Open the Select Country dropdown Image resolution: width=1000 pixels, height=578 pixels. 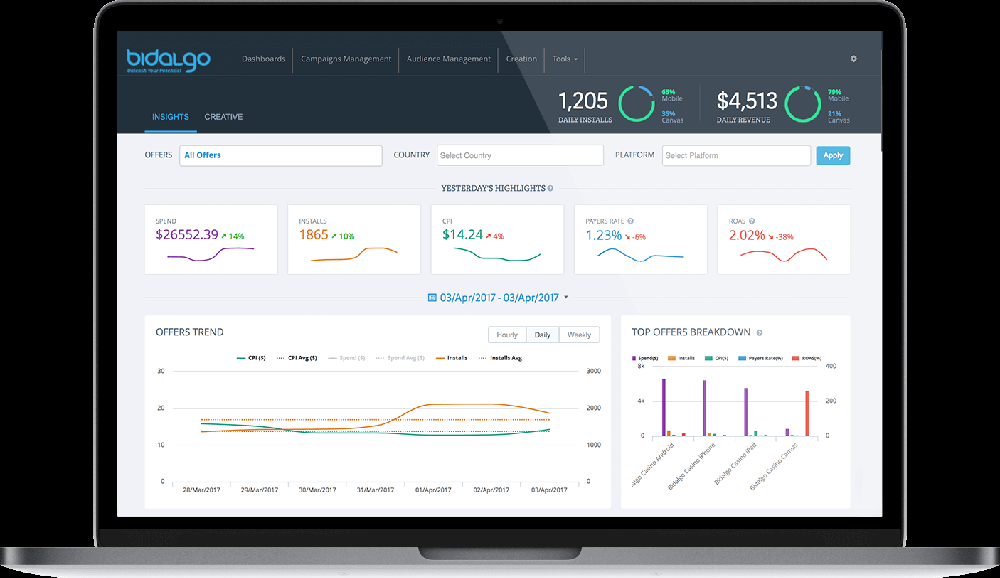pos(520,155)
